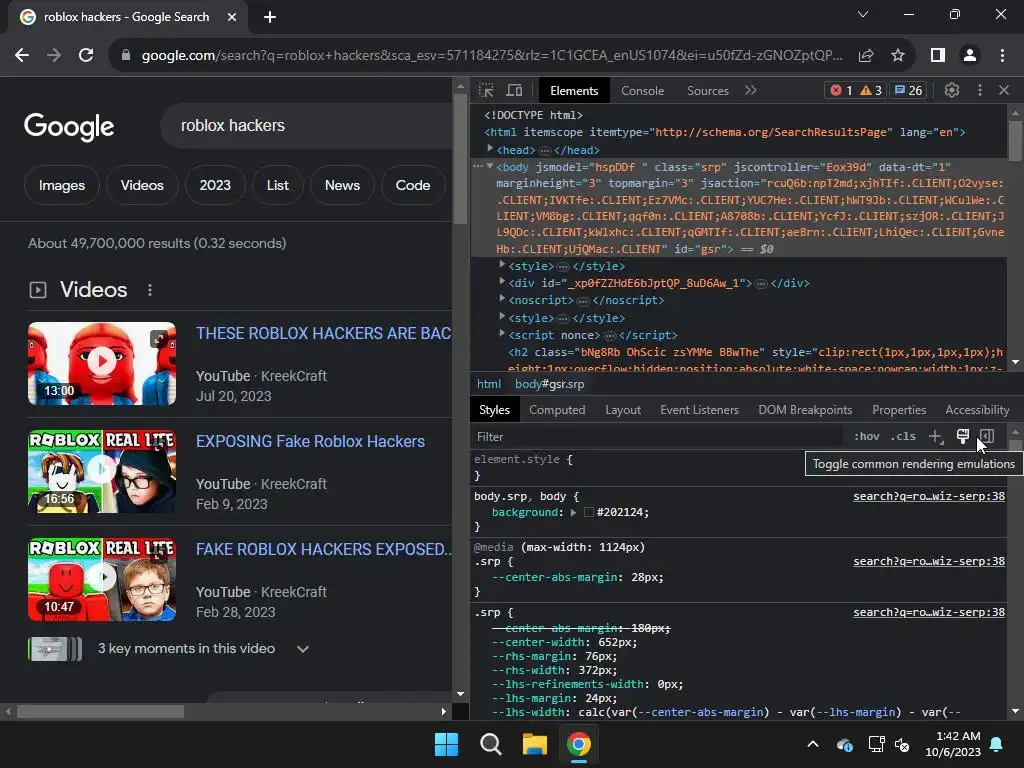Screen dimensions: 1024x768
Task: Click the Google search box
Action: pyautogui.click(x=307, y=125)
